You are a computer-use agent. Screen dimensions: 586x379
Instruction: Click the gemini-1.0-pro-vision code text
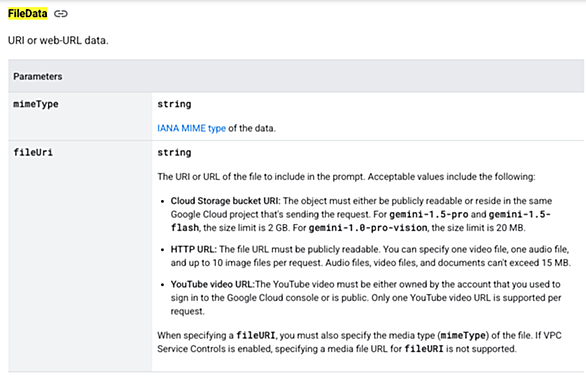click(x=368, y=228)
